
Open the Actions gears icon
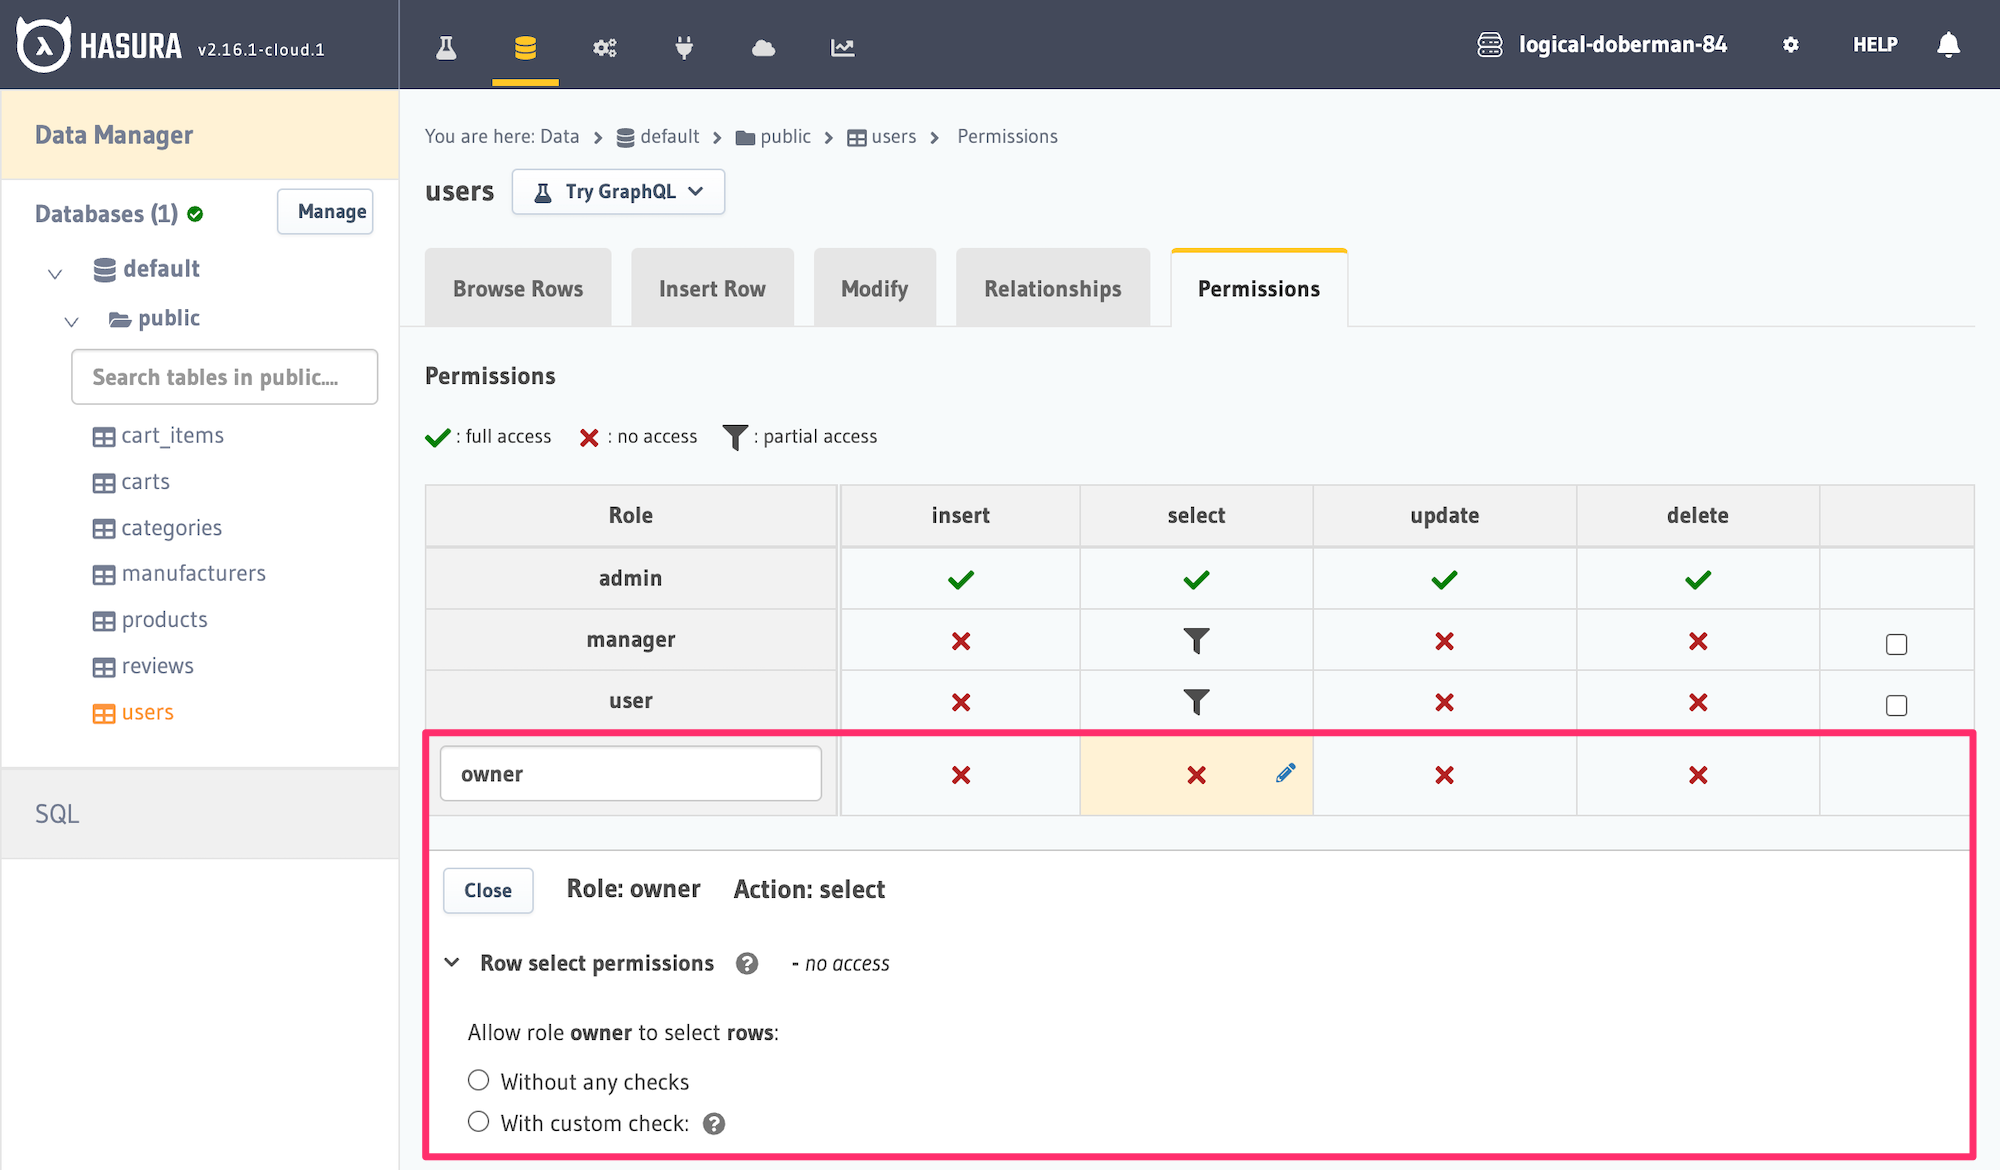pos(604,47)
